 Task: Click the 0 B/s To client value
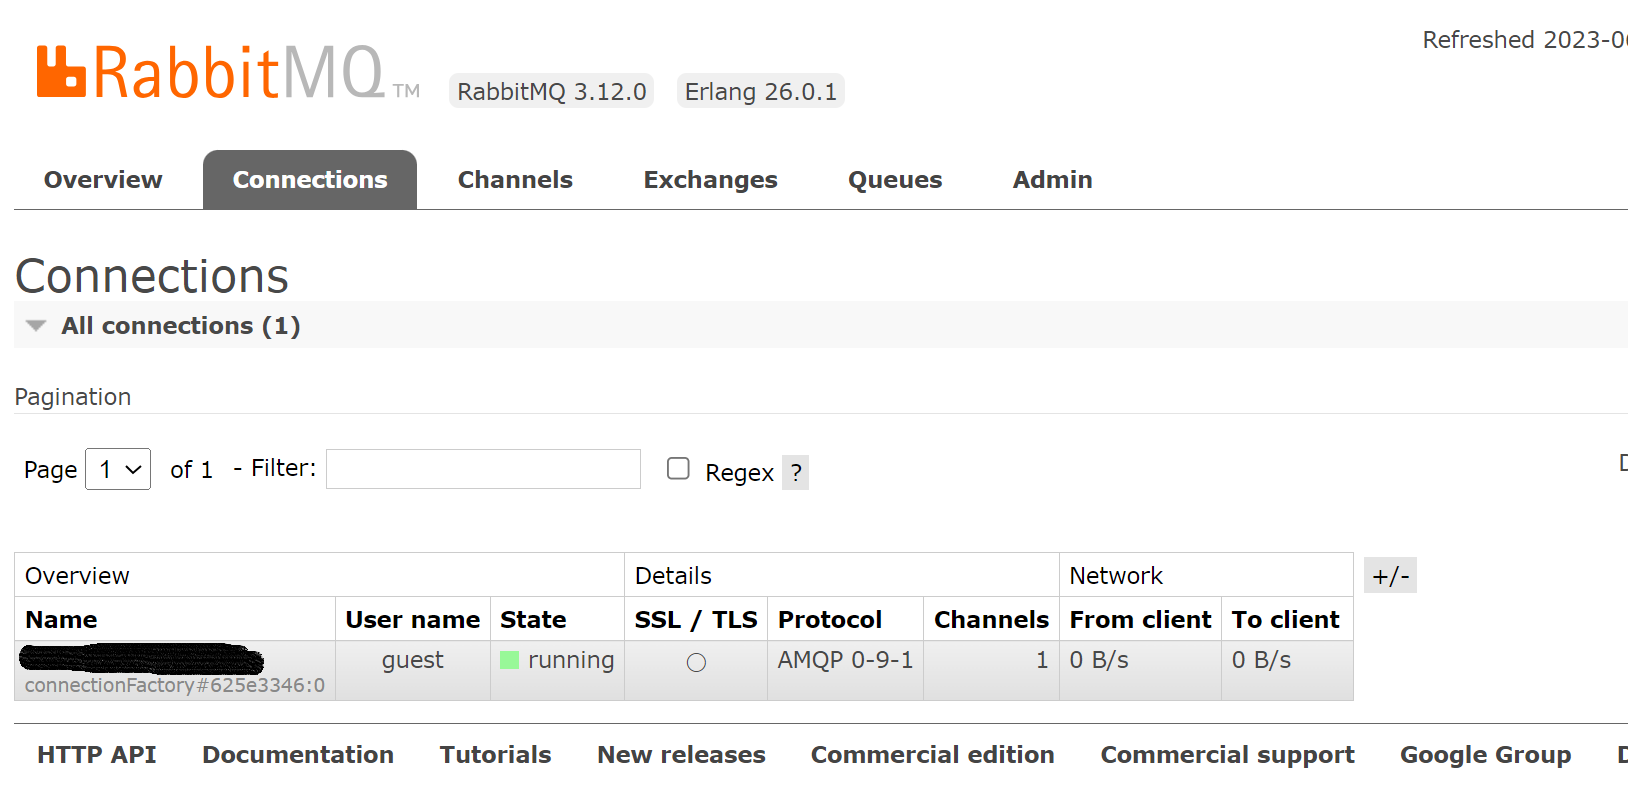pyautogui.click(x=1261, y=660)
